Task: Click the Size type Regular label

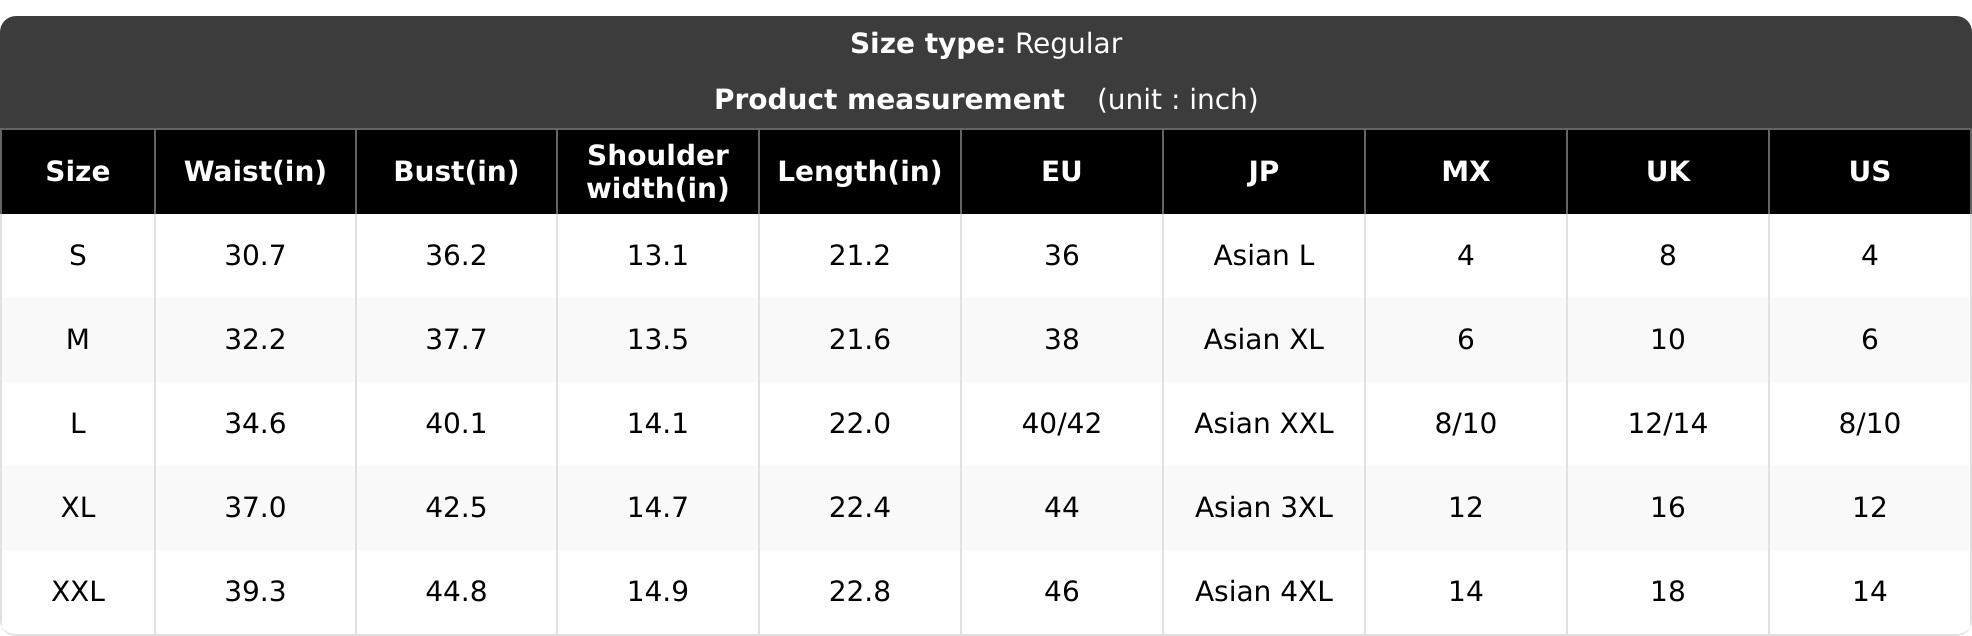Action: click(x=986, y=44)
